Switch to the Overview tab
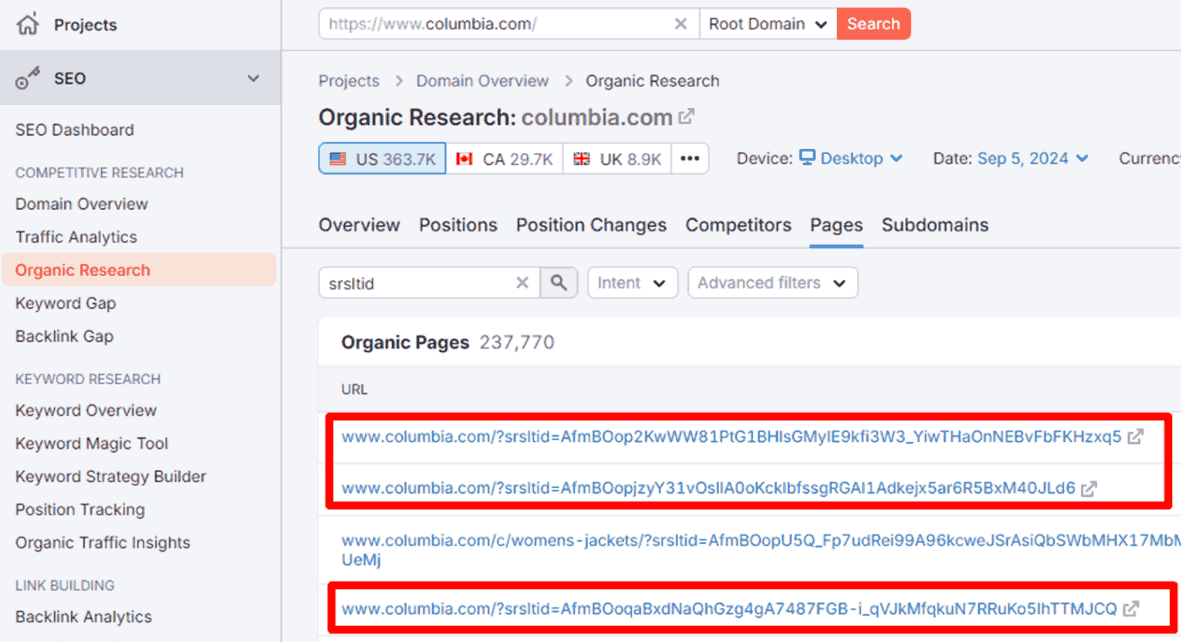The width and height of the screenshot is (1181, 642). point(359,225)
